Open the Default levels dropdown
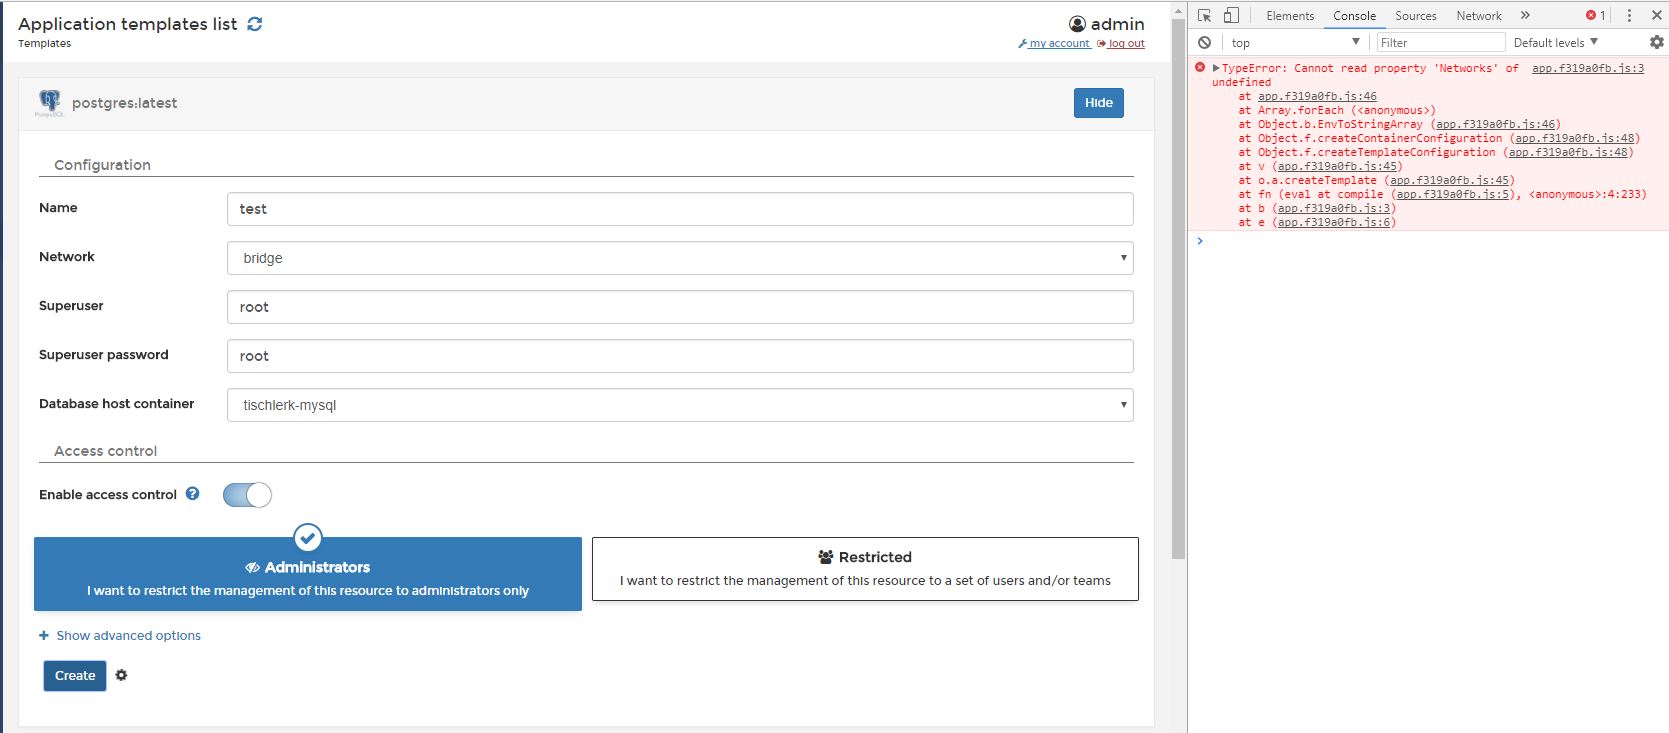The image size is (1669, 733). click(1556, 42)
